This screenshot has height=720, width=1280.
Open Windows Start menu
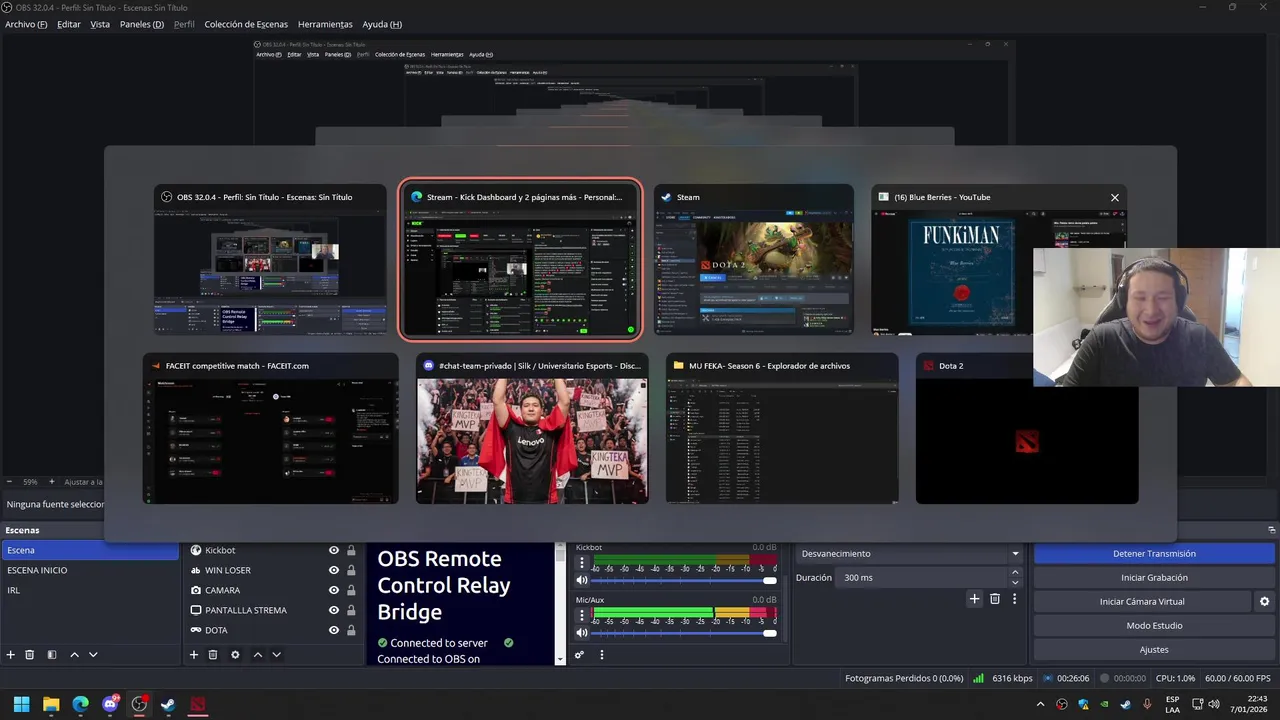21,705
